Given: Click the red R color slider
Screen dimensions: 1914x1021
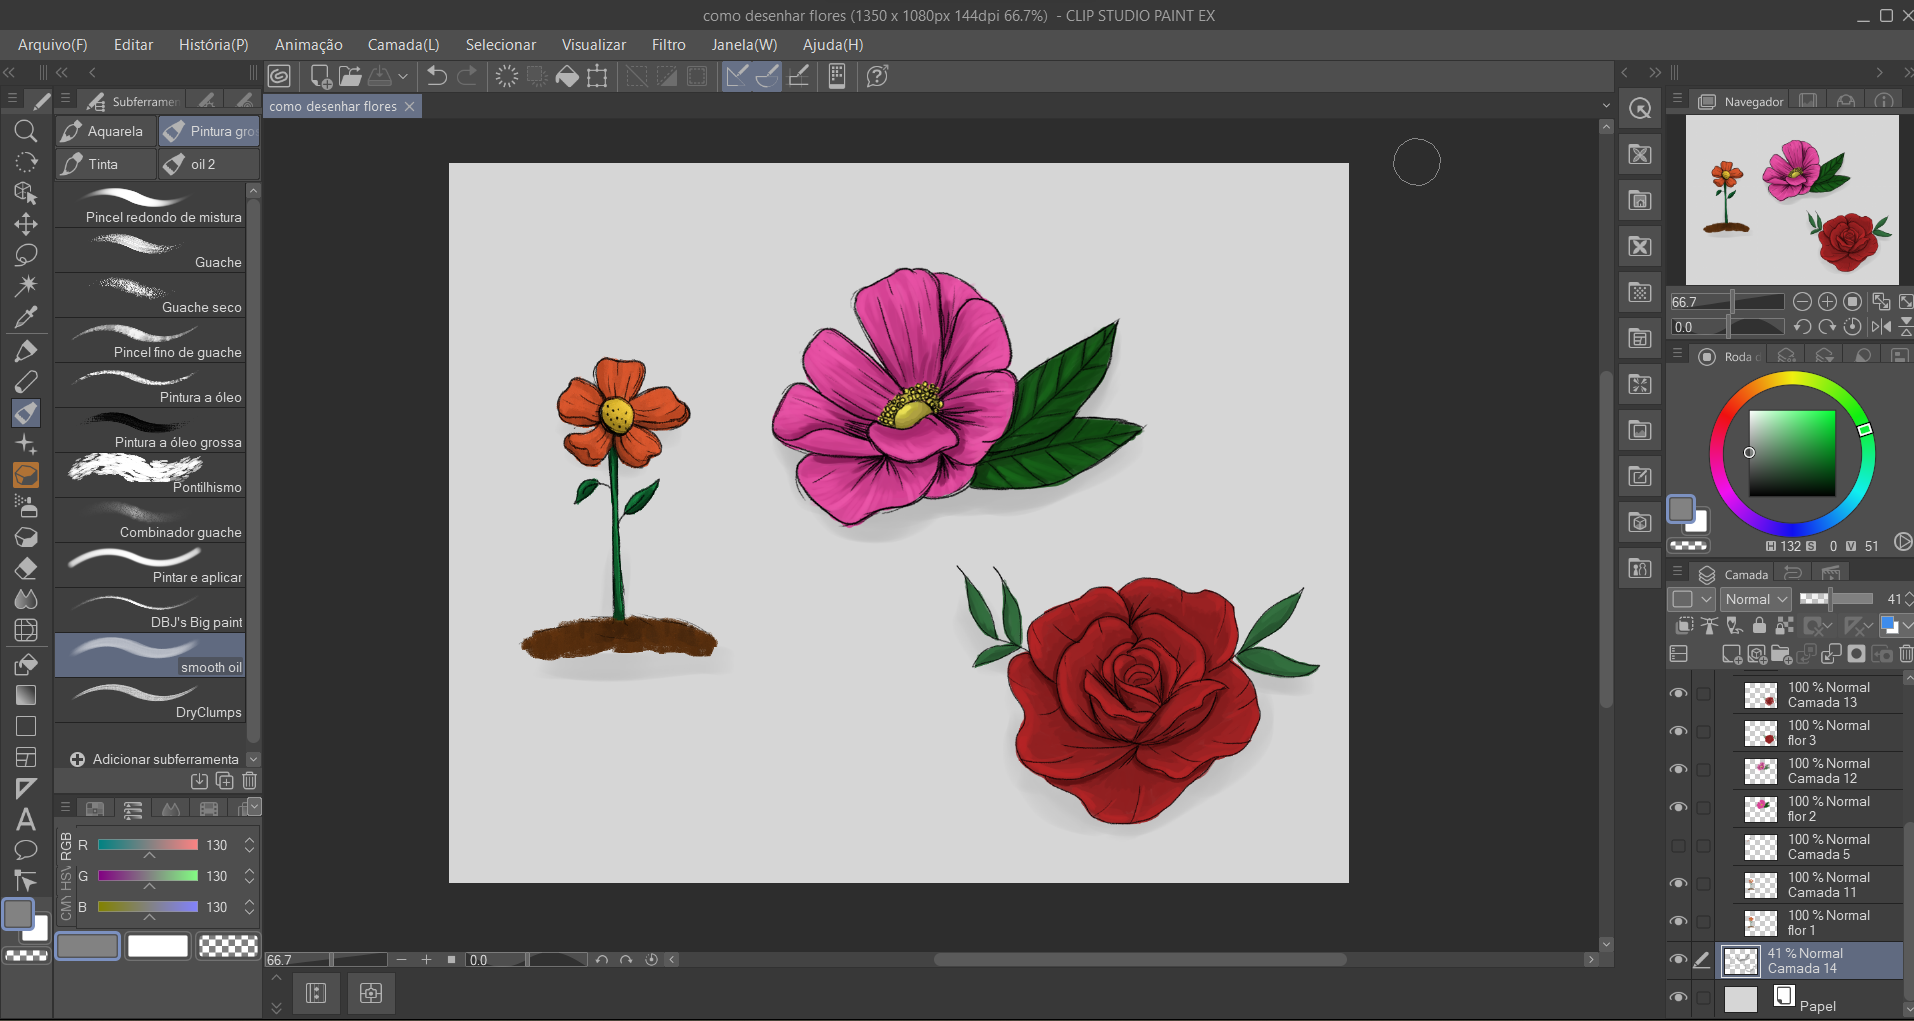Looking at the screenshot, I should [x=148, y=845].
